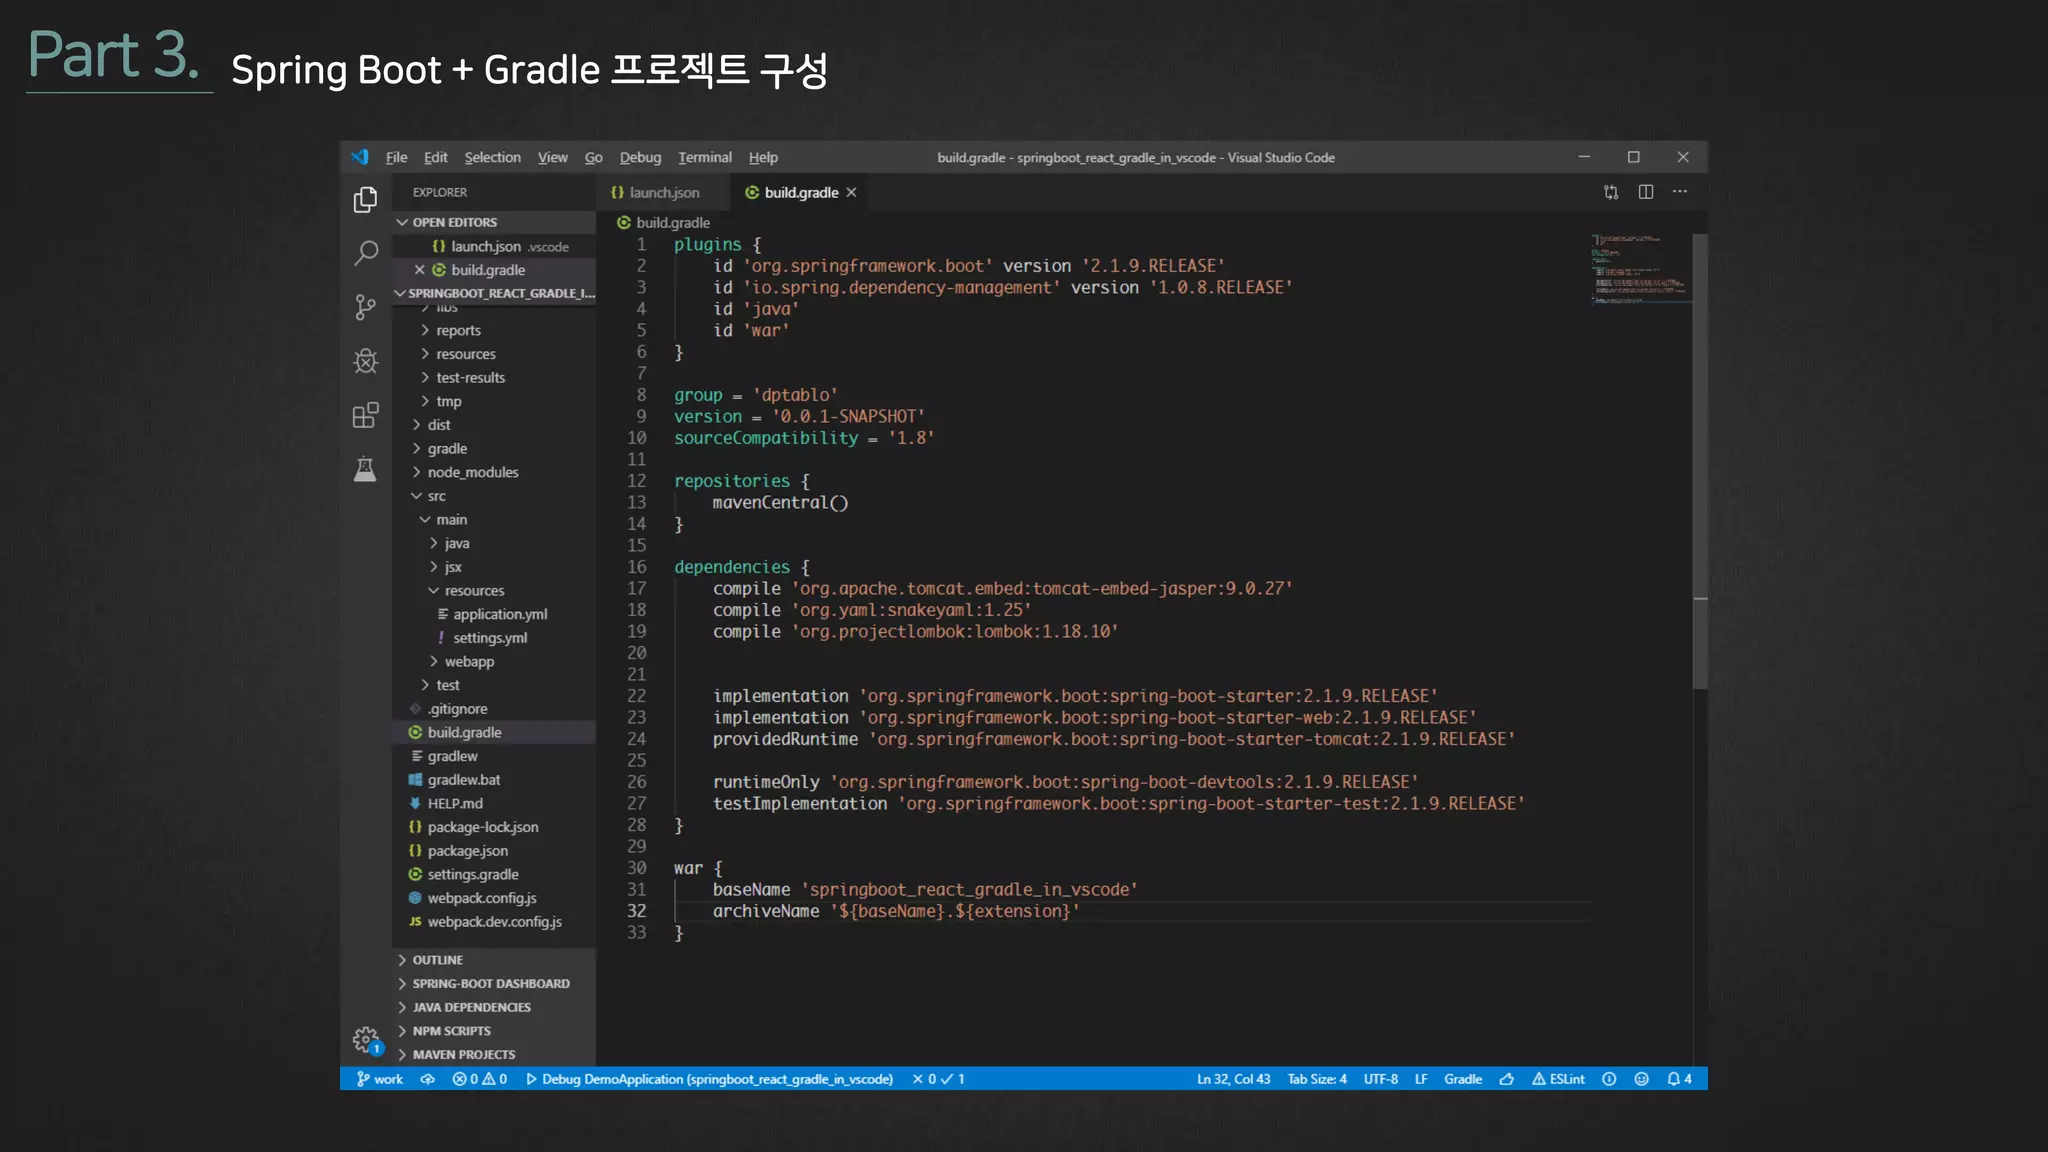Expand the Outline section

pos(495,960)
